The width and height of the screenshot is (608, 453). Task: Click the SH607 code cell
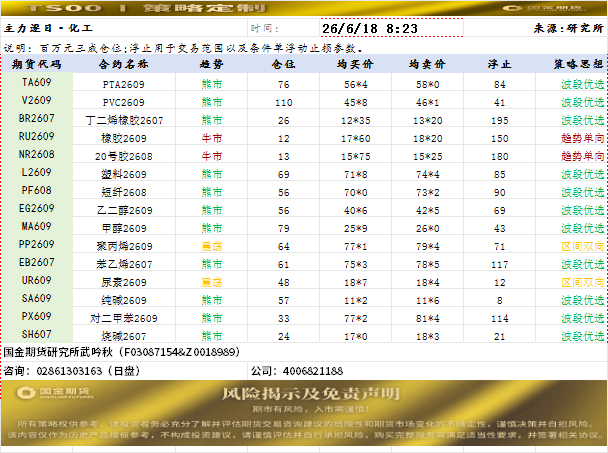[x=37, y=334]
